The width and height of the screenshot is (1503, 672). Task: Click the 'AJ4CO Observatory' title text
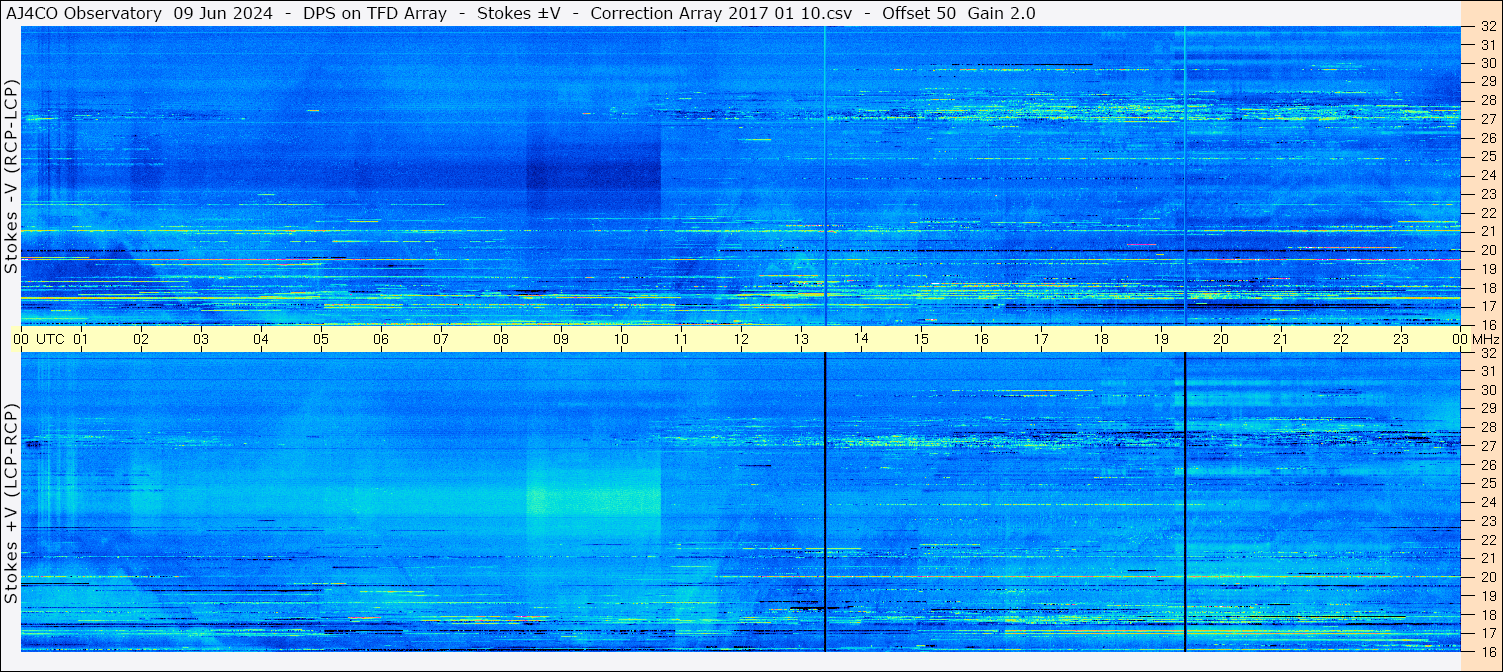pos(85,13)
